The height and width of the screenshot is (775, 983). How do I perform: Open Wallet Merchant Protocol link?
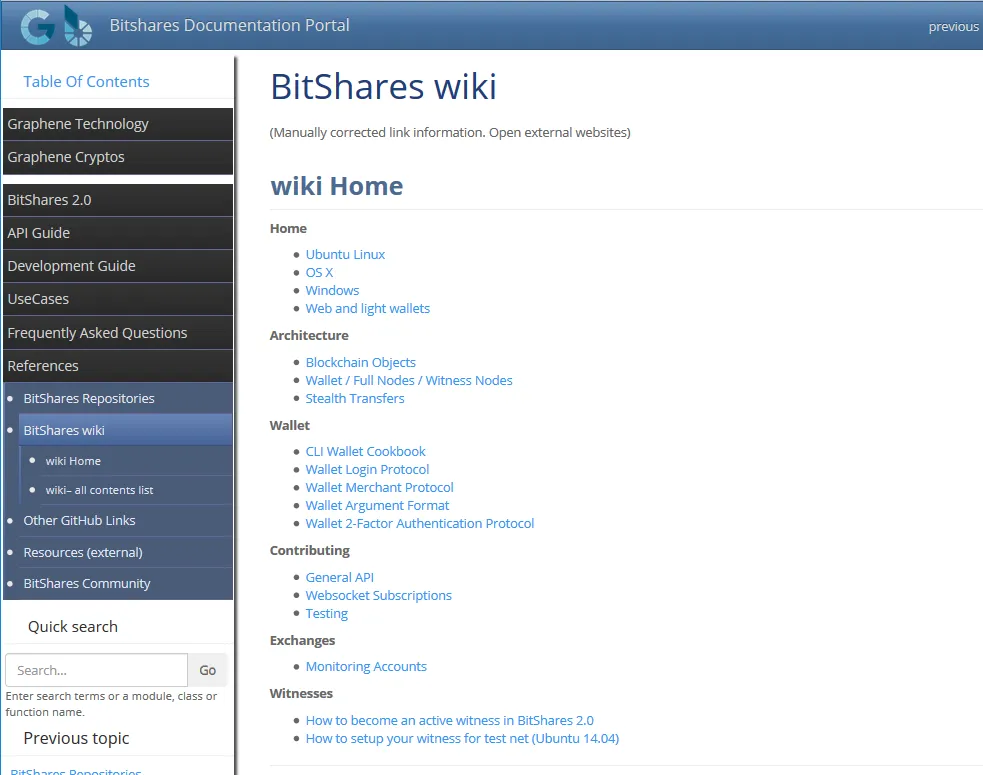379,488
